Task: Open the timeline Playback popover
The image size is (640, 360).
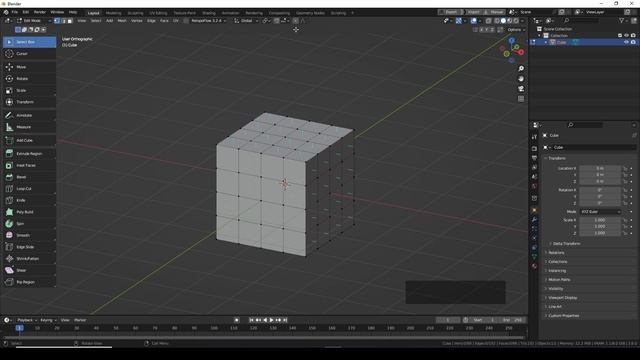Action: pyautogui.click(x=27, y=320)
